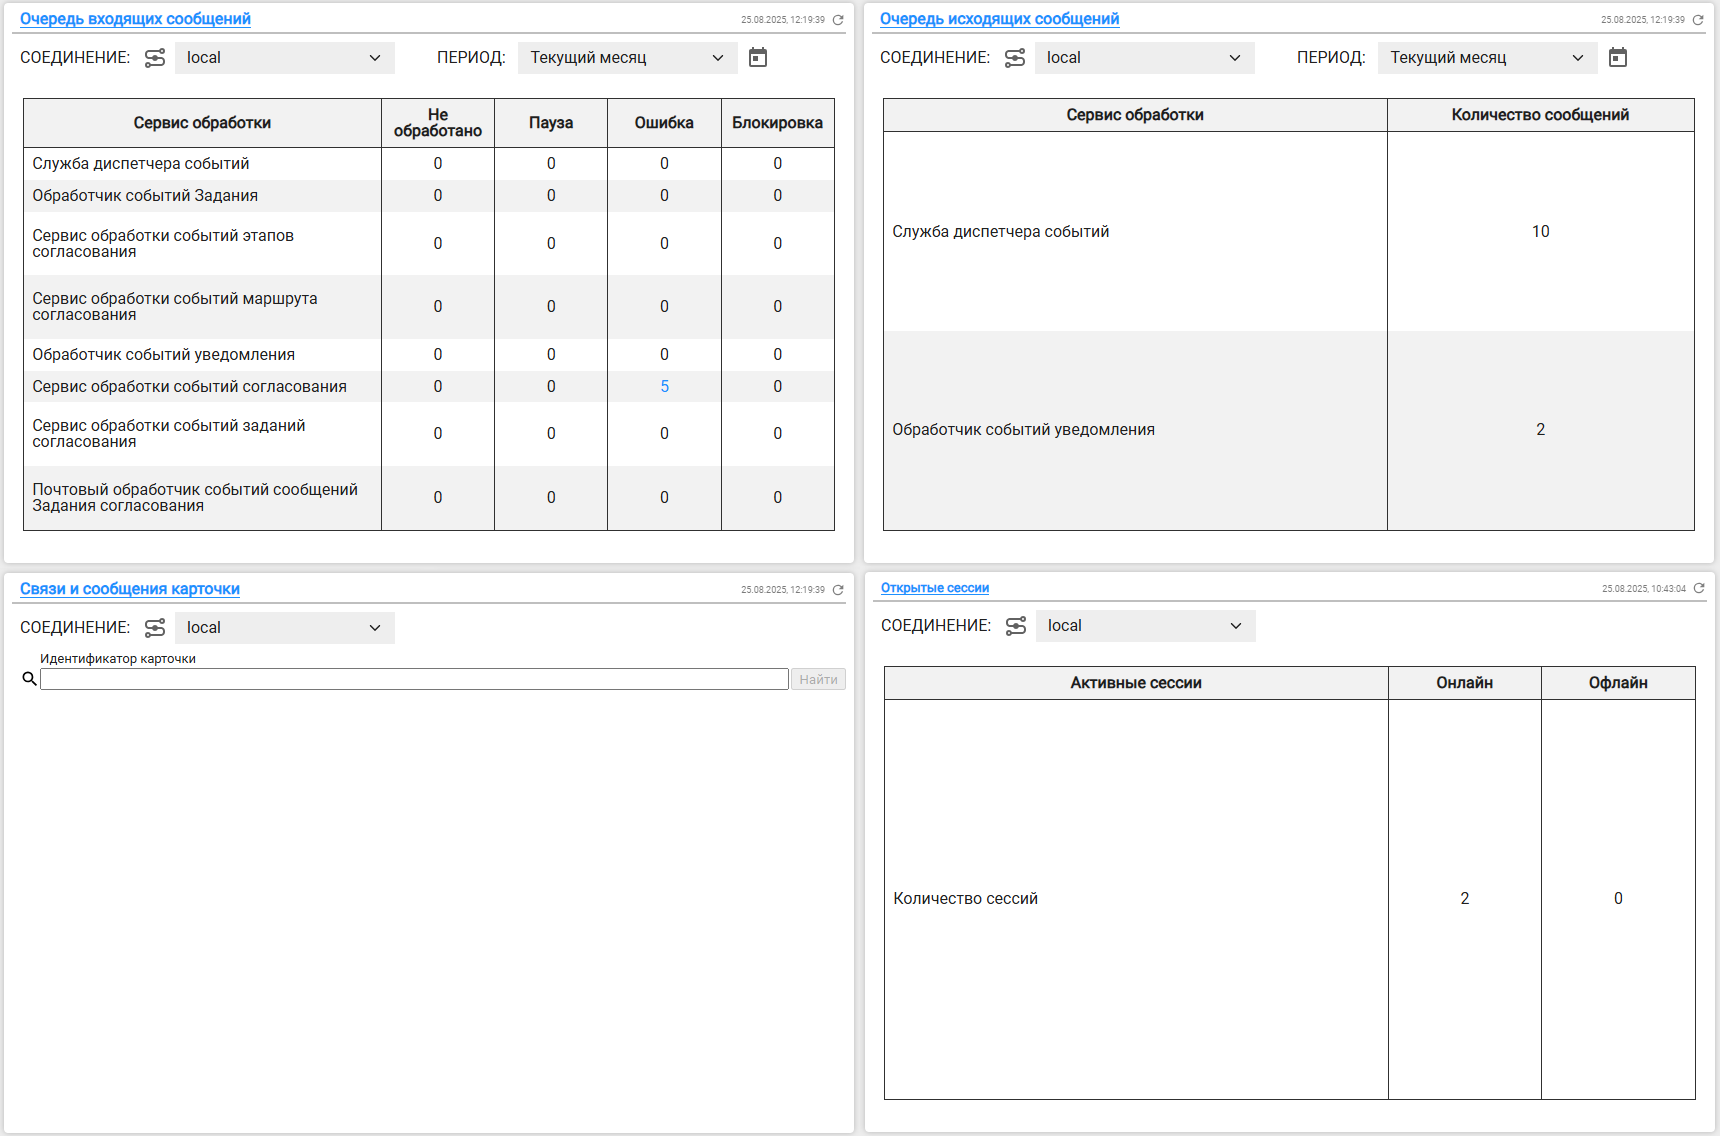This screenshot has width=1720, height=1136.
Task: Expand period dropdown in incoming queue panel
Action: click(x=627, y=58)
